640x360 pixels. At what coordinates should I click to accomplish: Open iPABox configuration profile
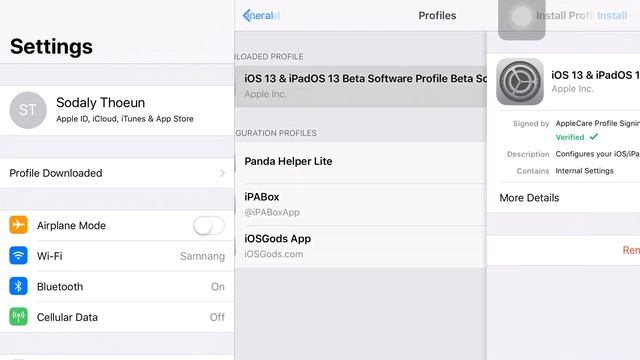(361, 204)
